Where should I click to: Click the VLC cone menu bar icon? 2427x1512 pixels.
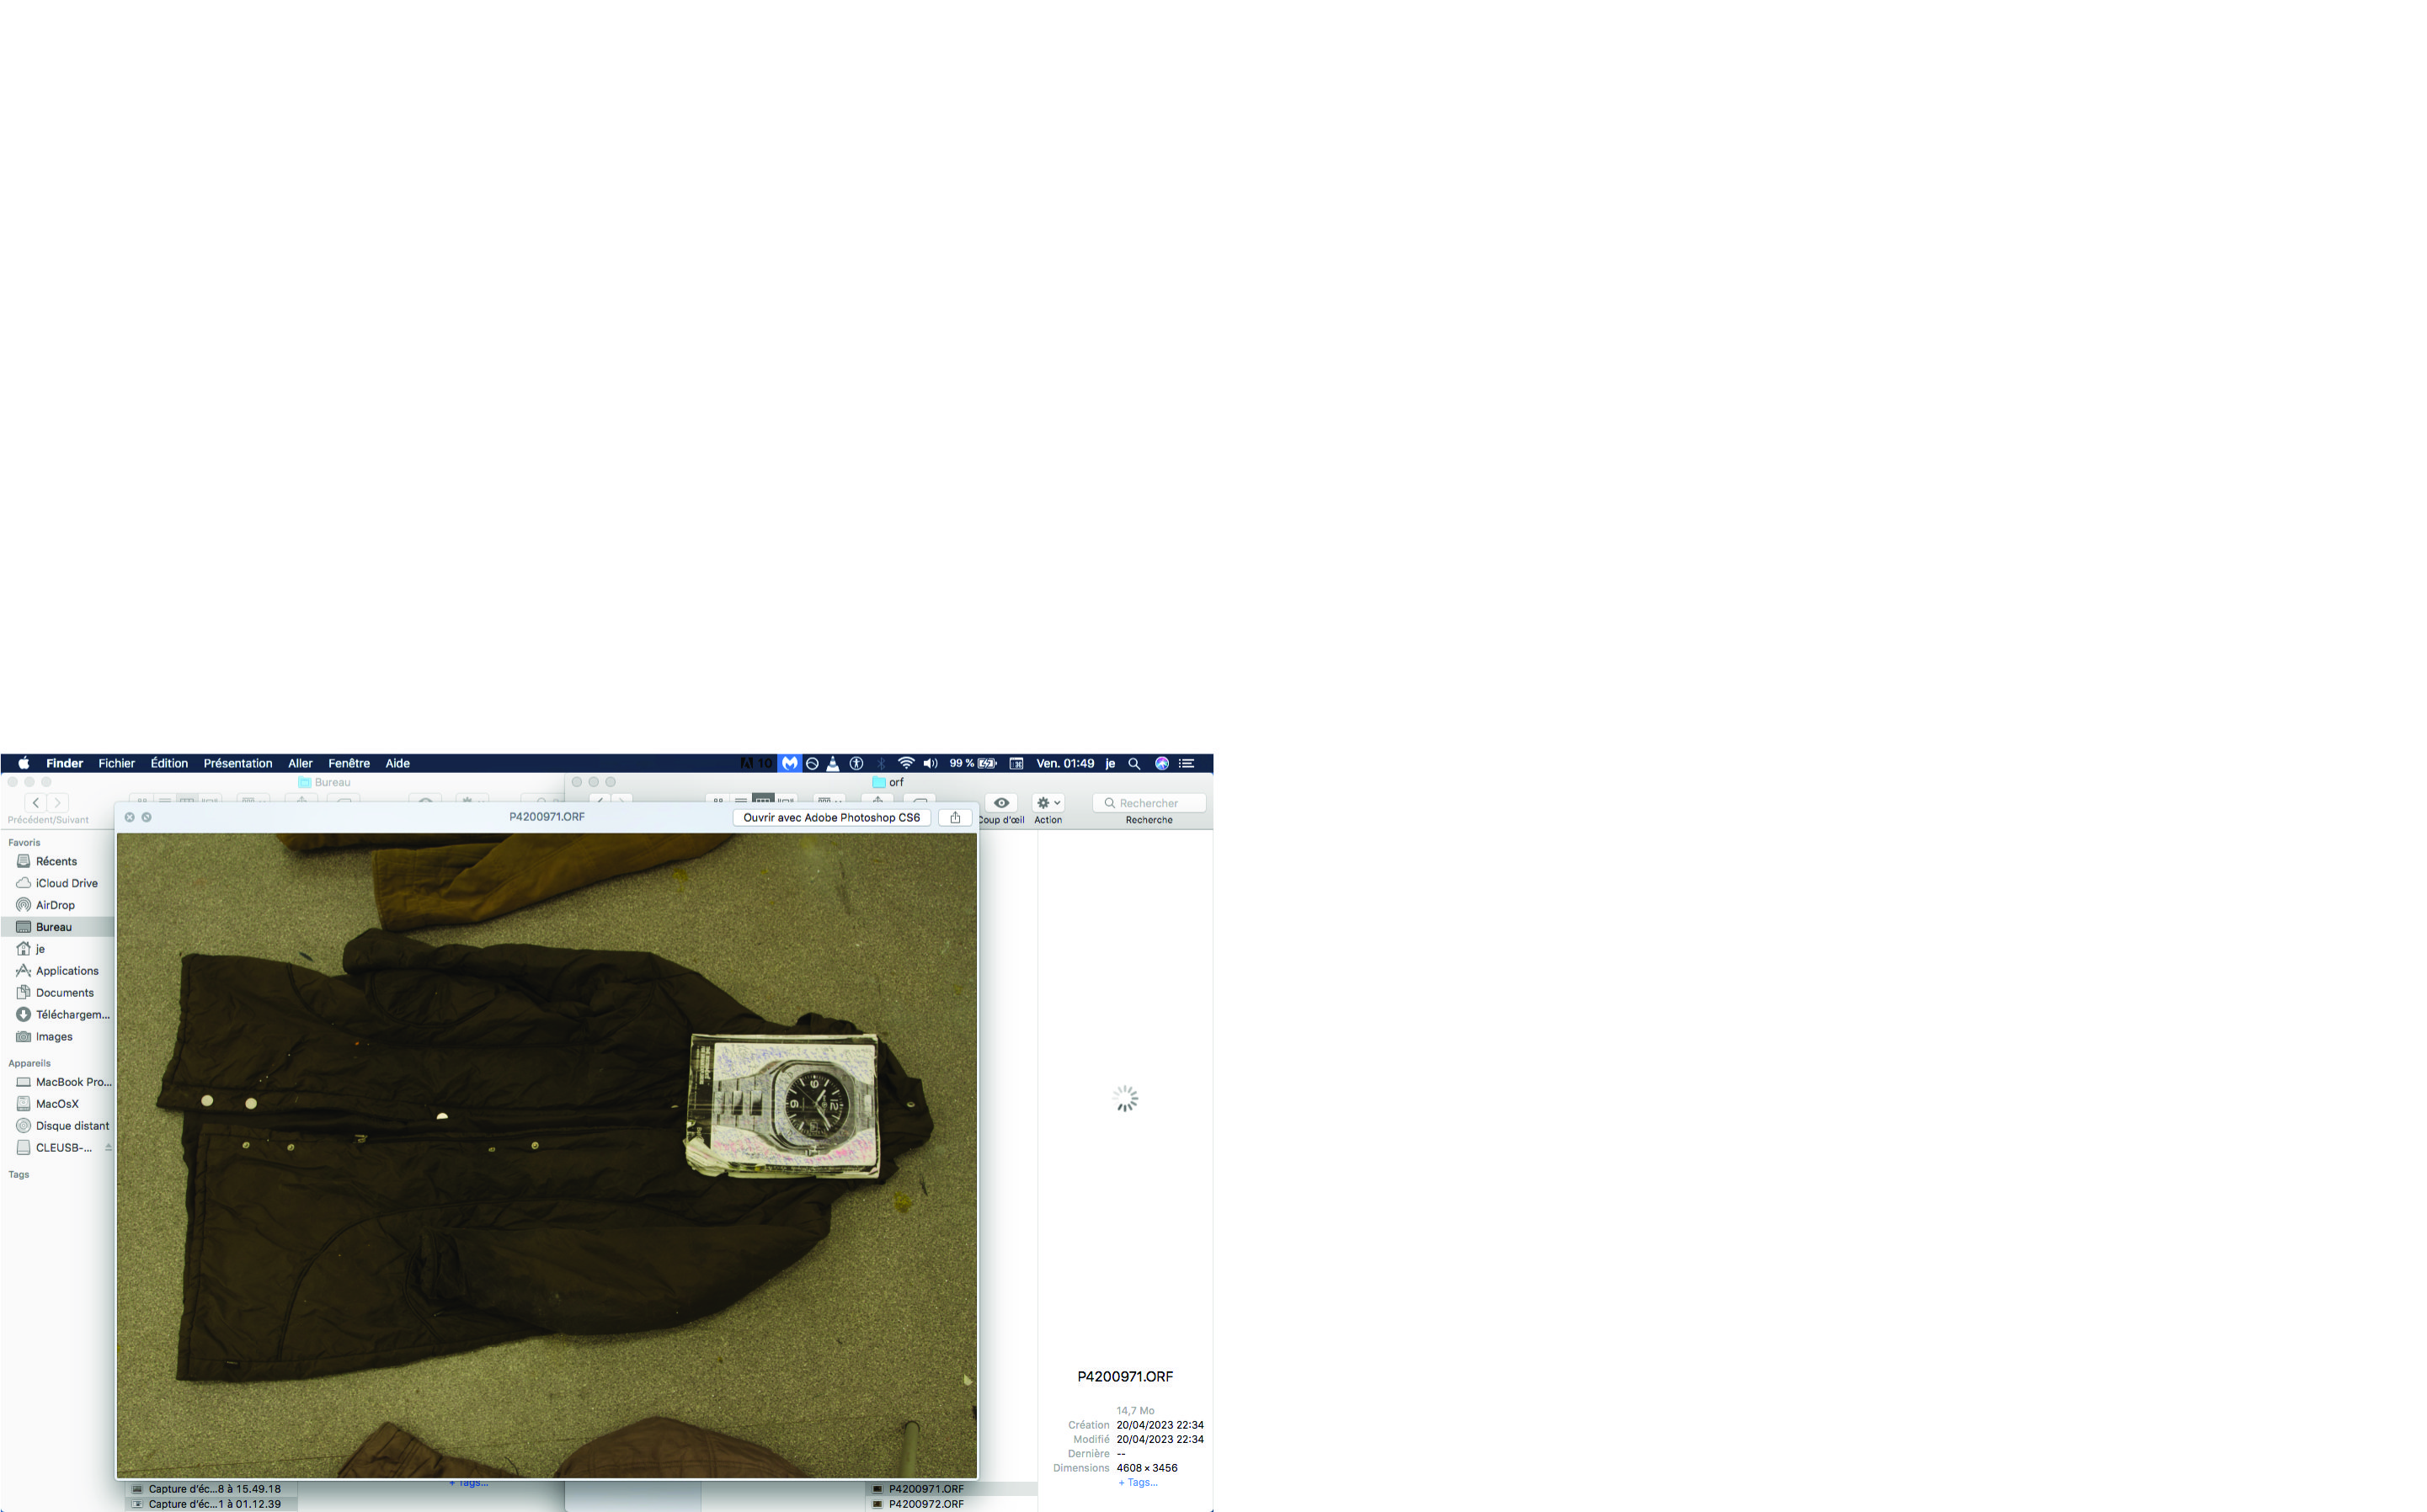tap(833, 763)
